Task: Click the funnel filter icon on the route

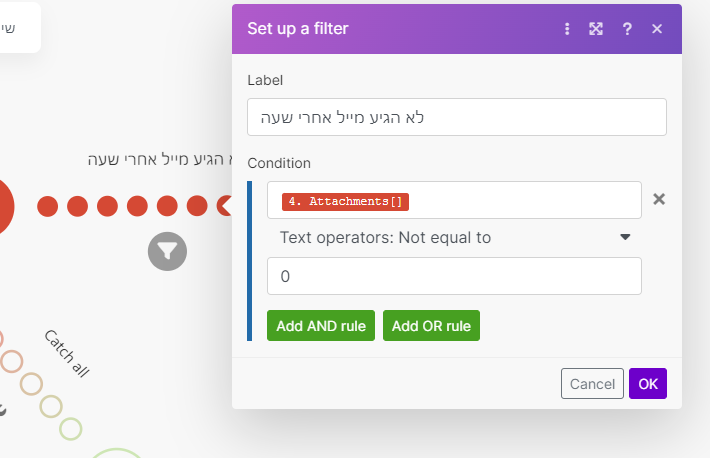Action: pos(167,251)
